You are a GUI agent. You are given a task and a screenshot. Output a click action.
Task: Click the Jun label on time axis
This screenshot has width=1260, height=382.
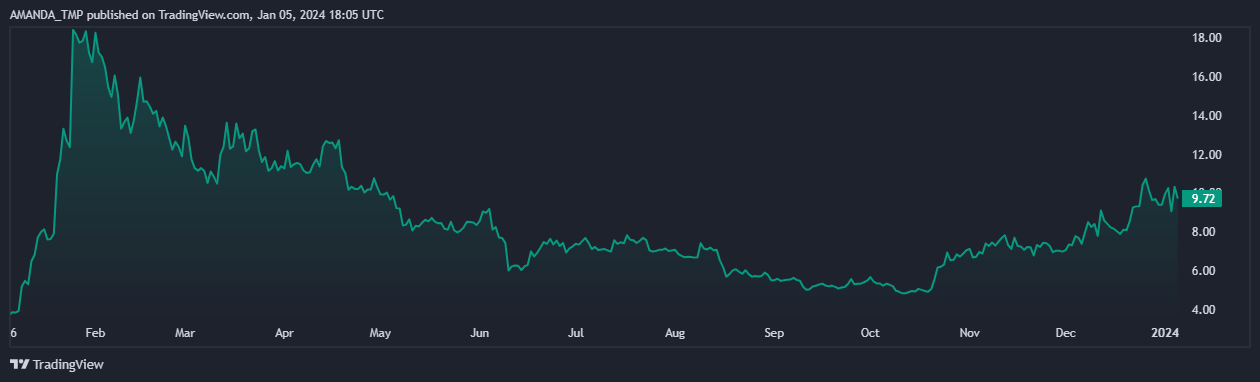pos(480,333)
